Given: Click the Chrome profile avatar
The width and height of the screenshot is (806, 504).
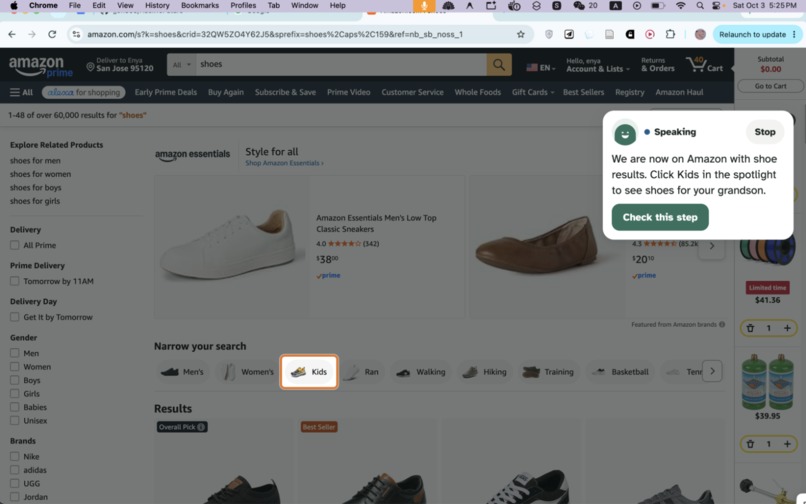Looking at the screenshot, I should 700,34.
